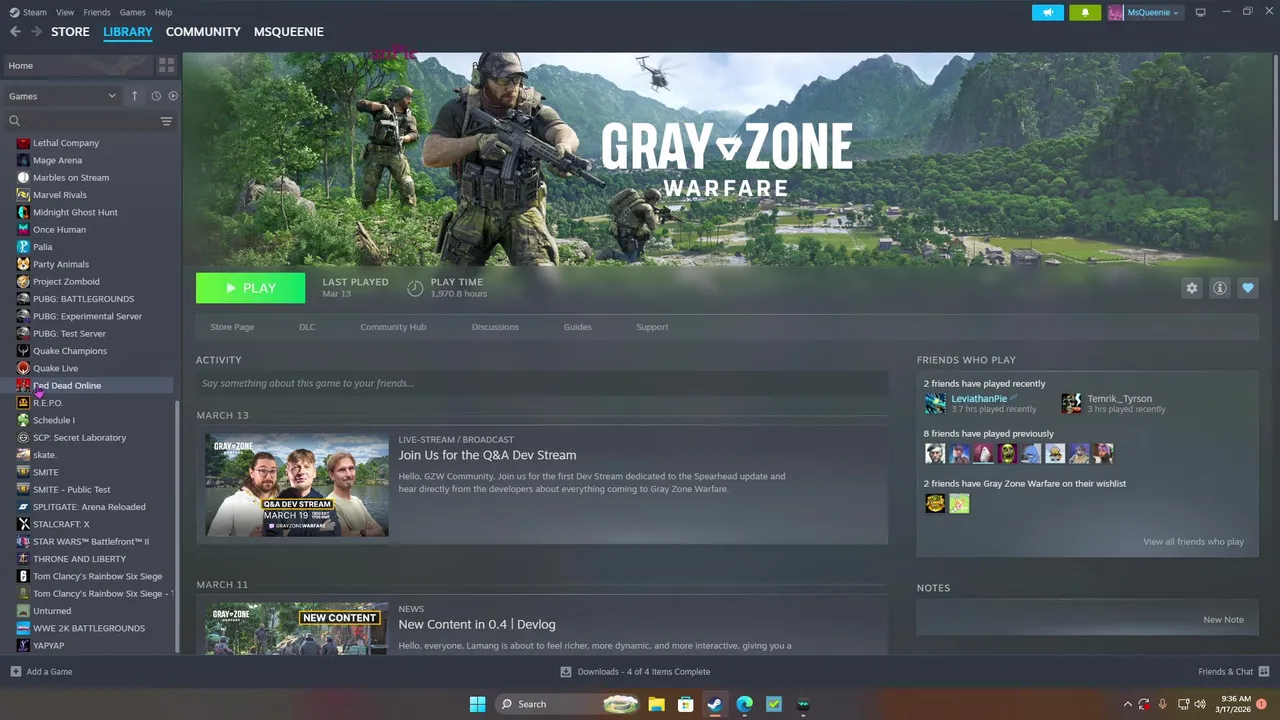The width and height of the screenshot is (1280, 720).
Task: Click the green PLAY button
Action: coord(250,288)
